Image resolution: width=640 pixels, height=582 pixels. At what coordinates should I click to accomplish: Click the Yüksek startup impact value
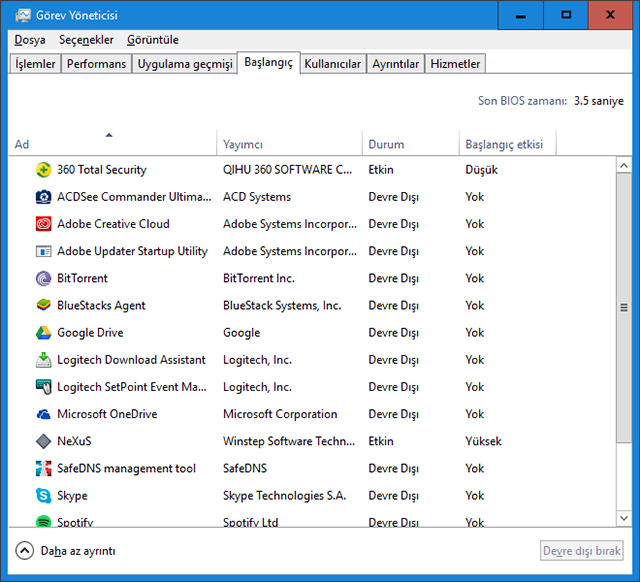coord(483,441)
